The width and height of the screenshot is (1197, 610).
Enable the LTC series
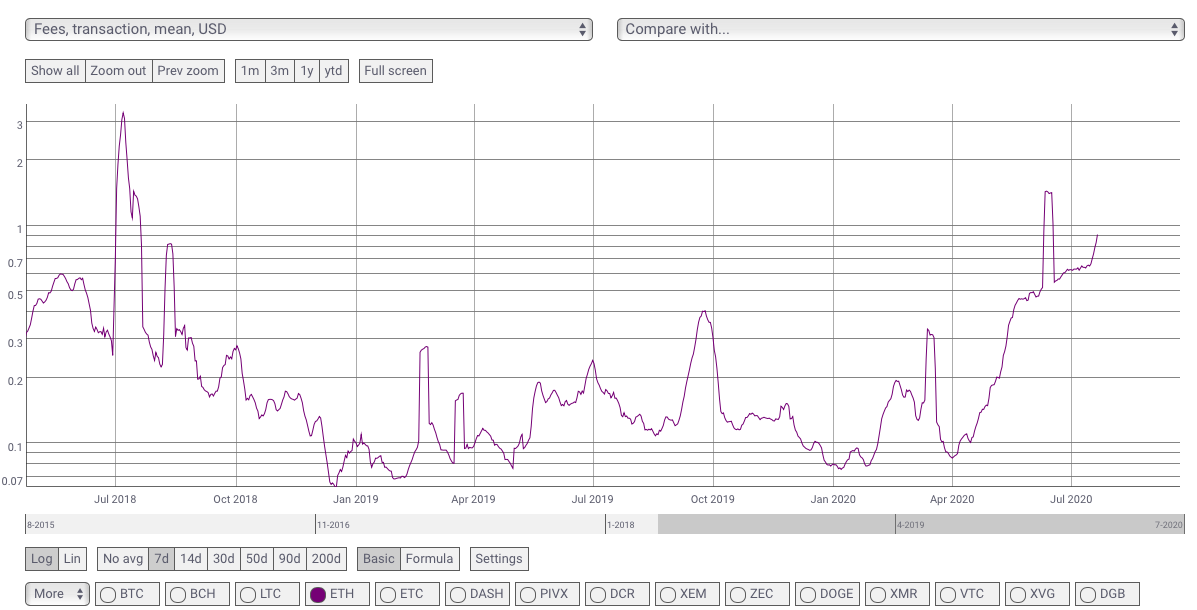[x=267, y=594]
